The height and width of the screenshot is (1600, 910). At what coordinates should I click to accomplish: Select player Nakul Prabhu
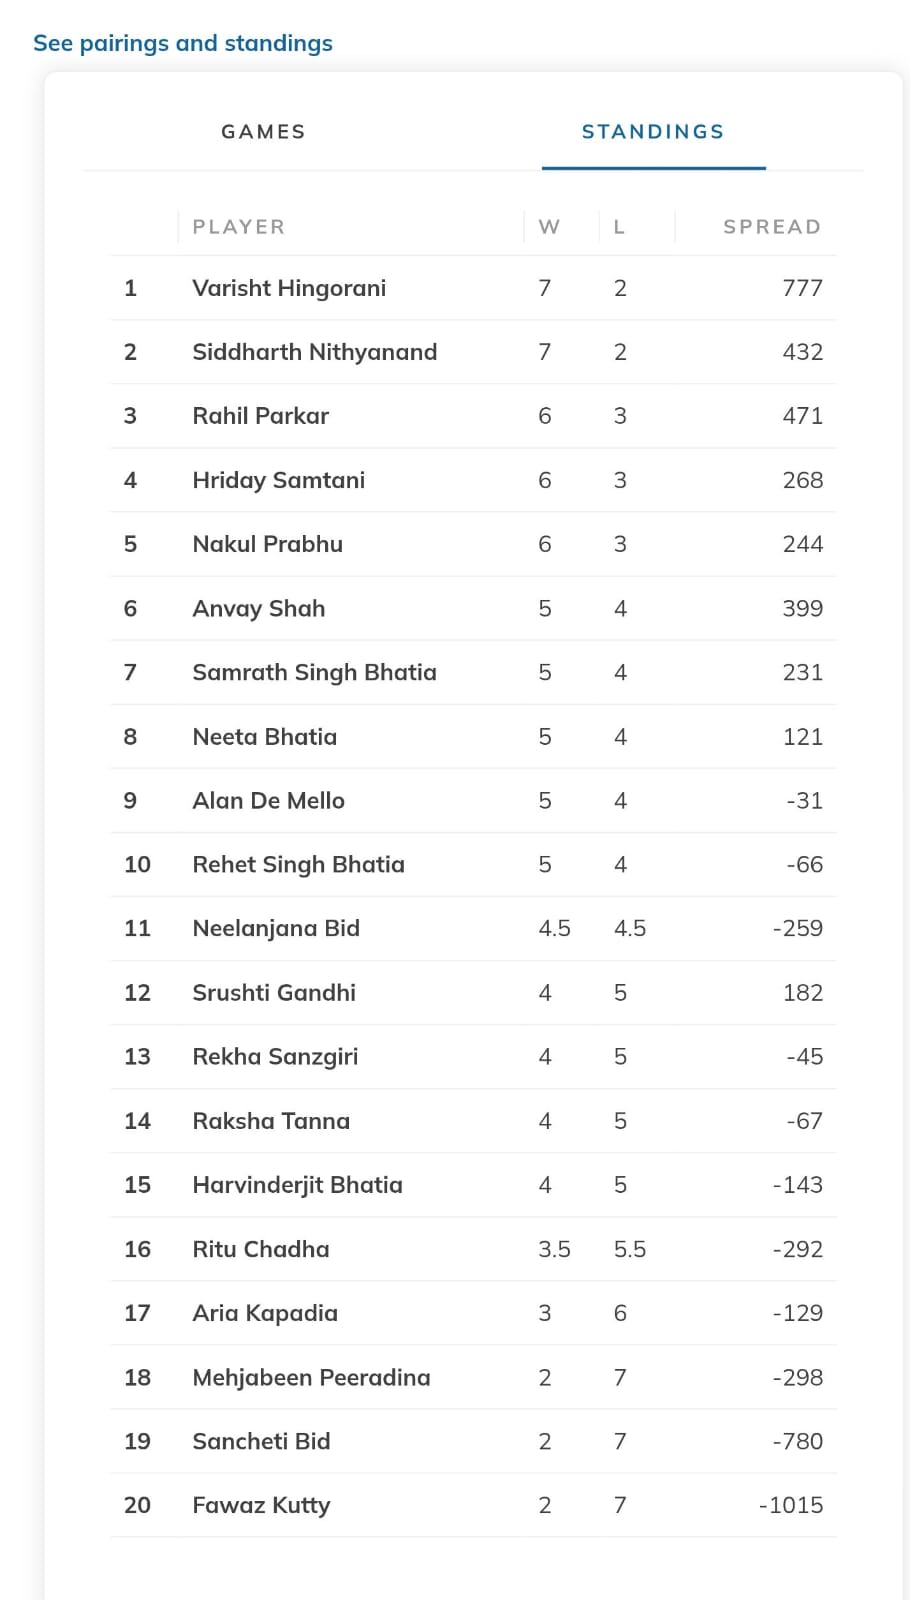267,544
